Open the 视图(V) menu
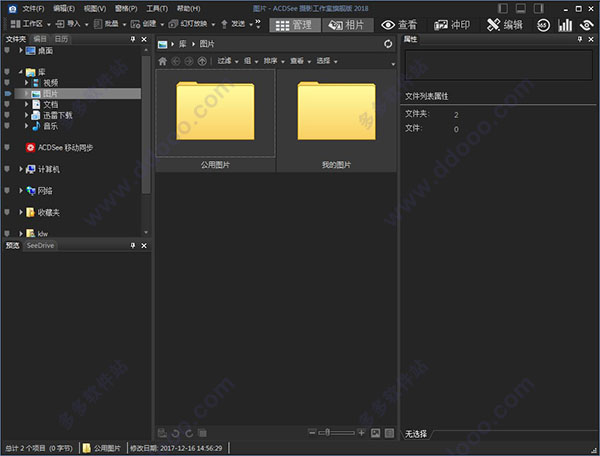Screen dimensions: 600x456 click(95, 8)
